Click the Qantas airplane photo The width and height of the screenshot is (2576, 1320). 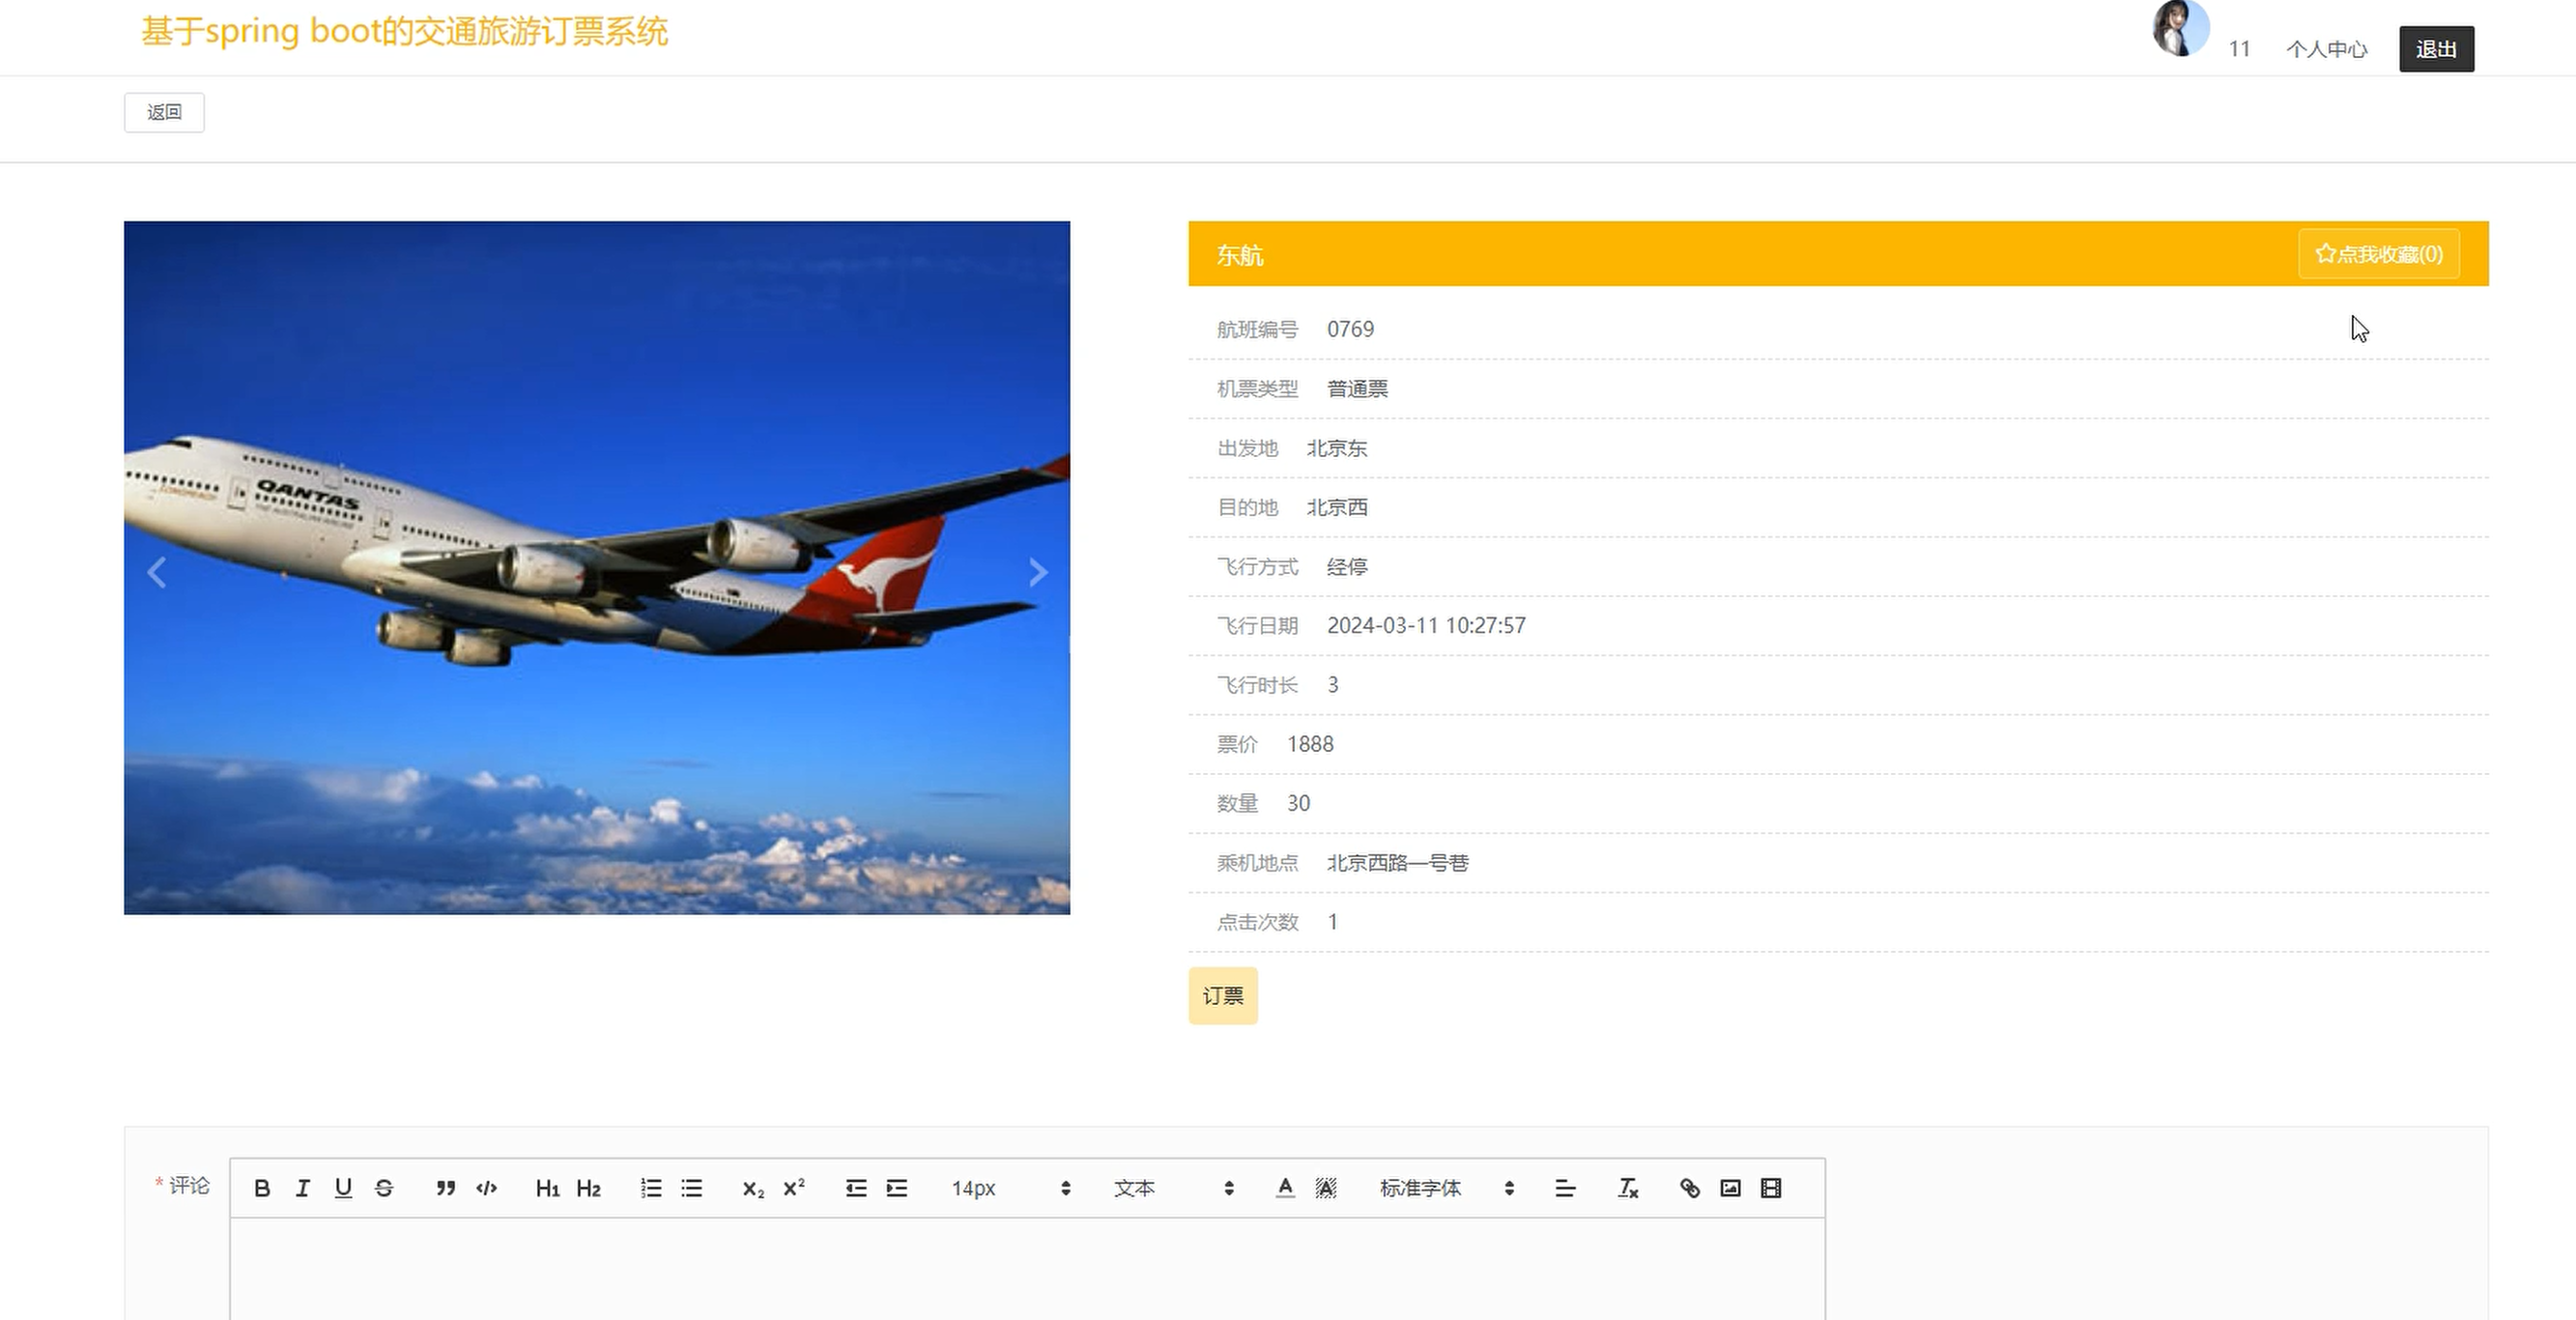tap(597, 568)
